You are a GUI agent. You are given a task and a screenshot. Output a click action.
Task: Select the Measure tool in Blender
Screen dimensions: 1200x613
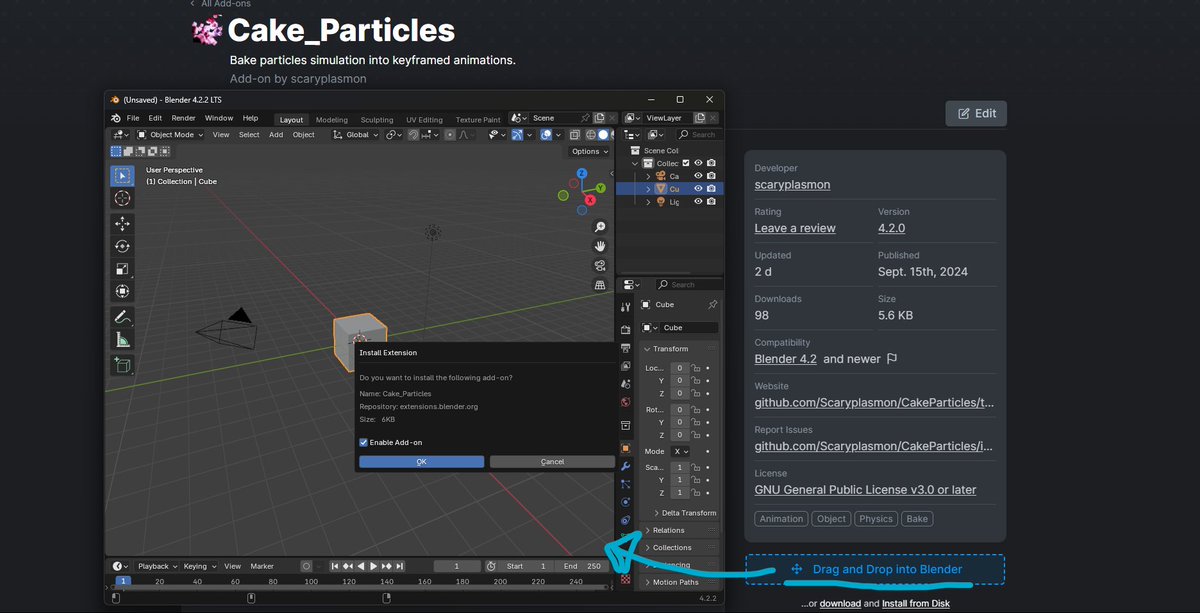(122, 340)
